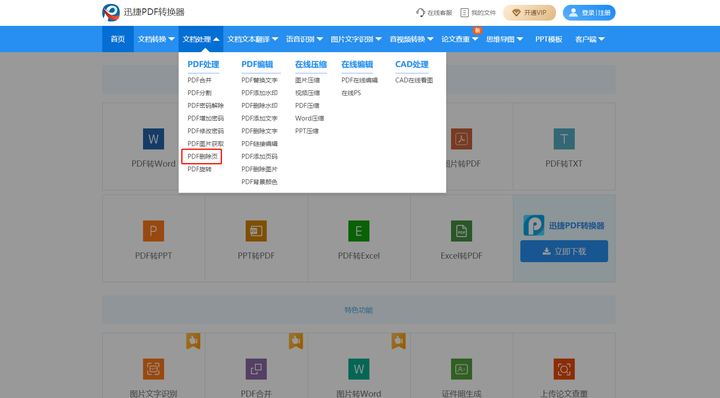The image size is (720, 398).
Task: Choose 在线PS from the menu
Action: pyautogui.click(x=351, y=93)
